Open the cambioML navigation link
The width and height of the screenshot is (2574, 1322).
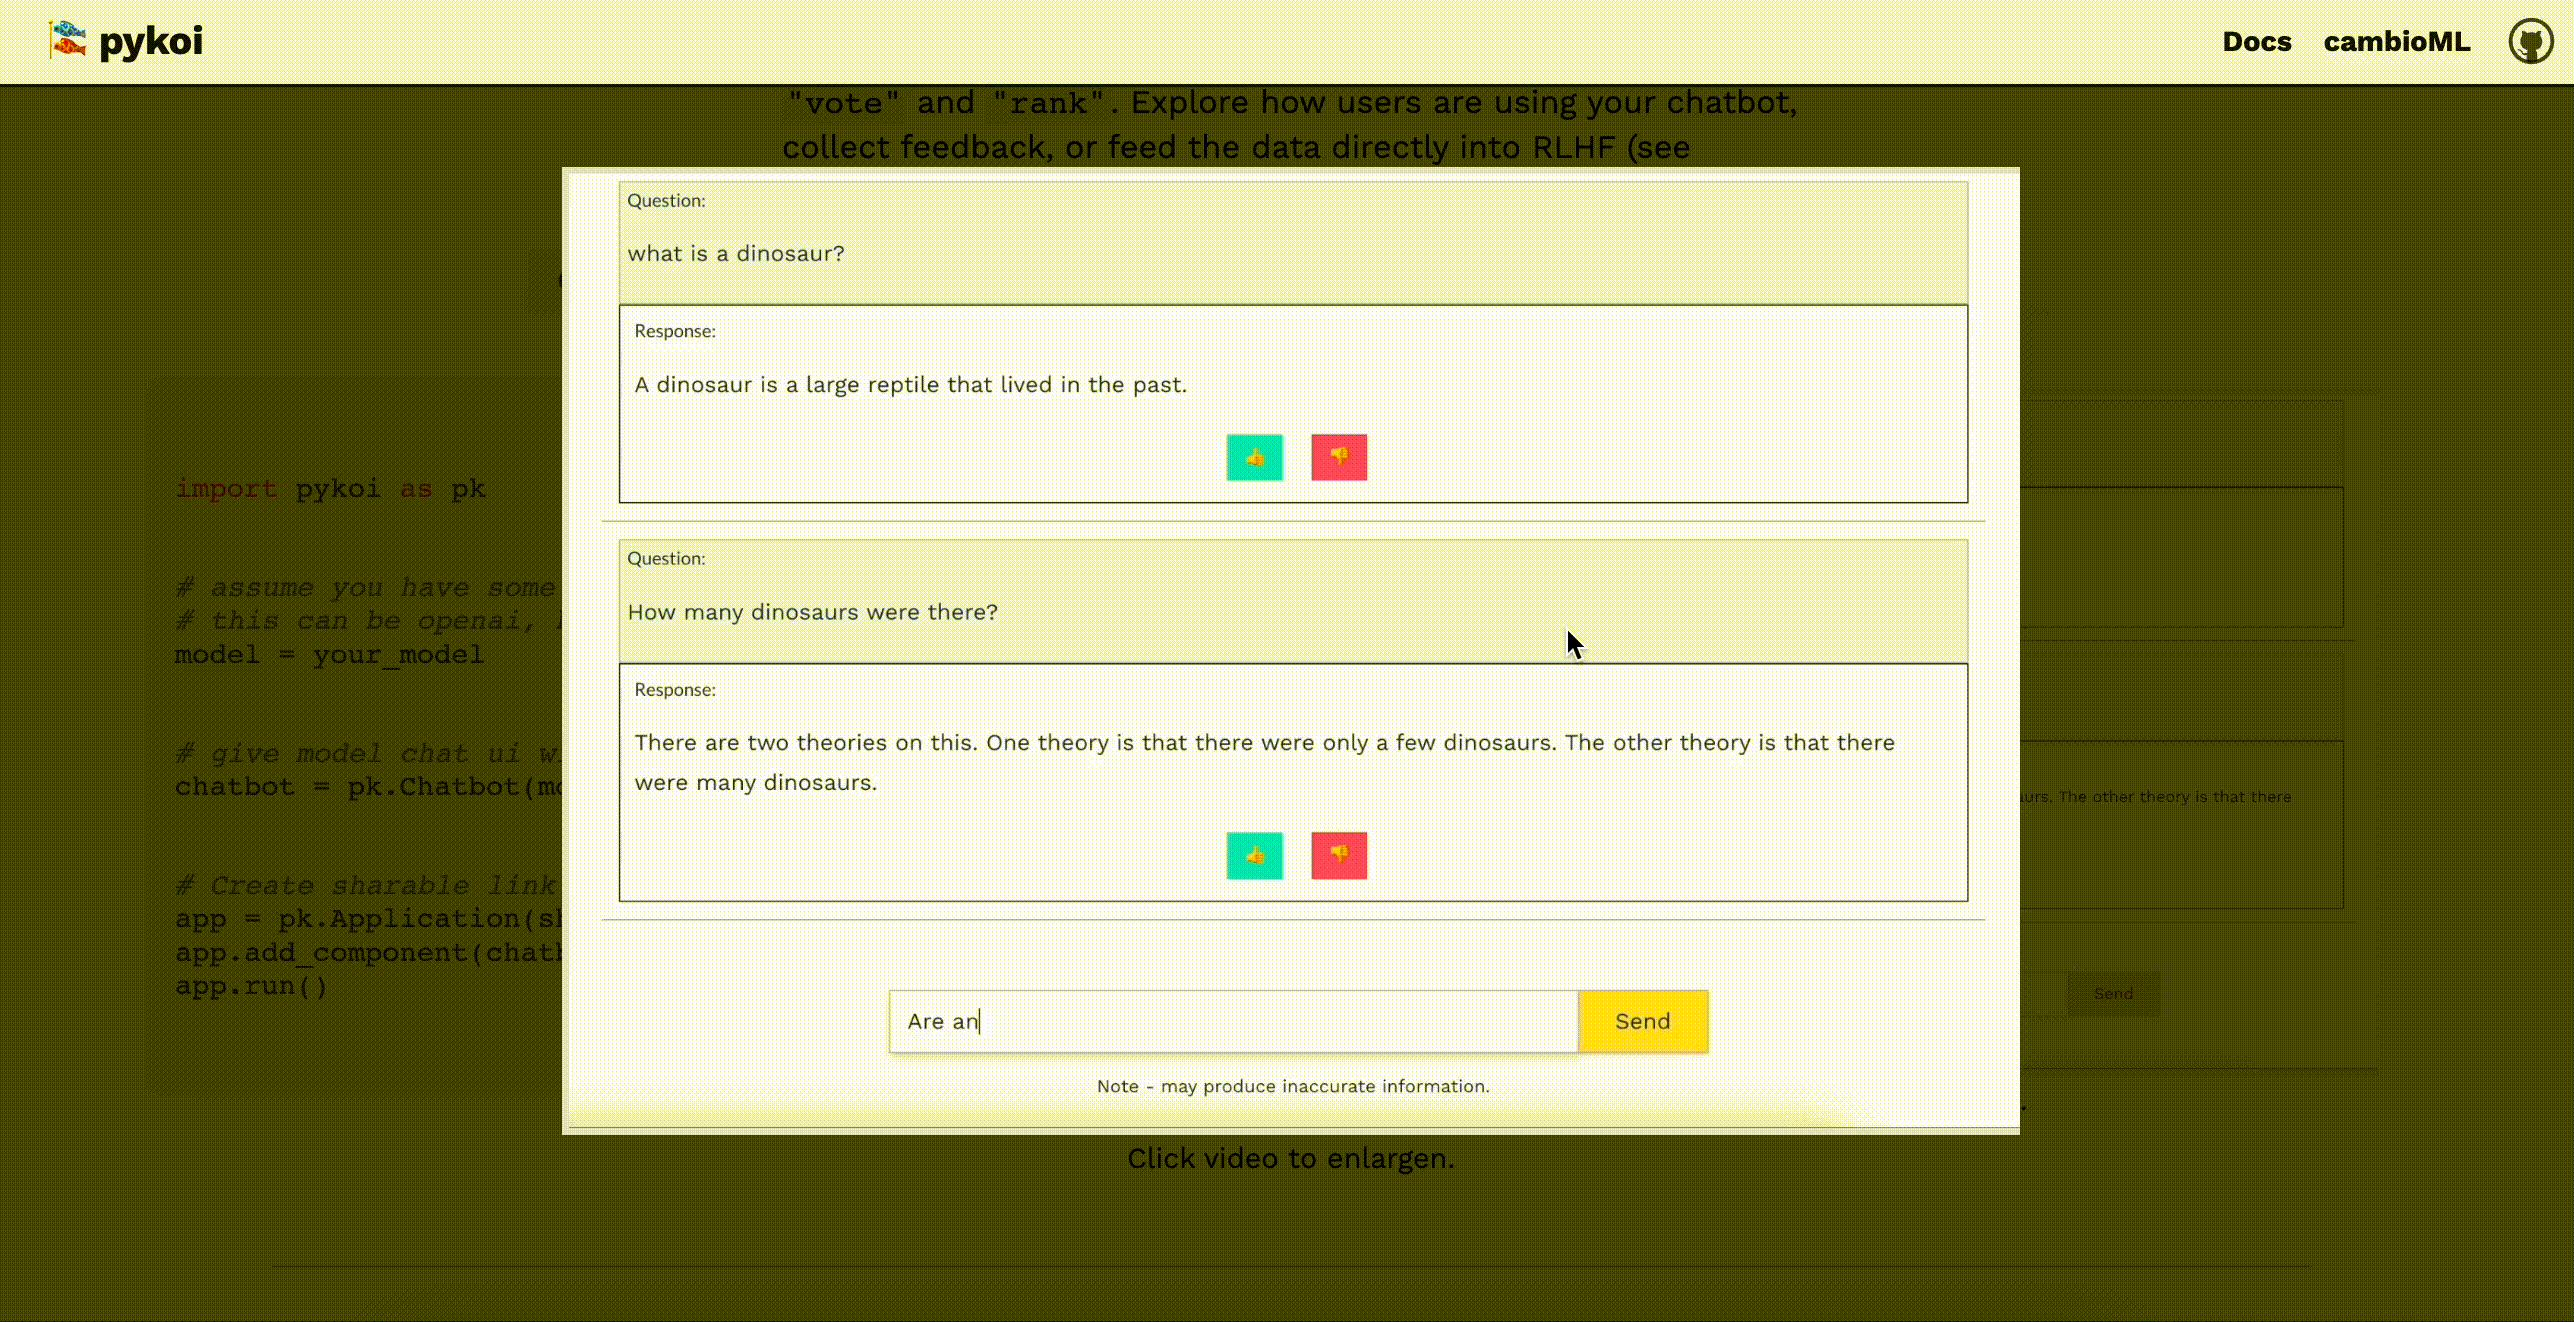click(2396, 42)
